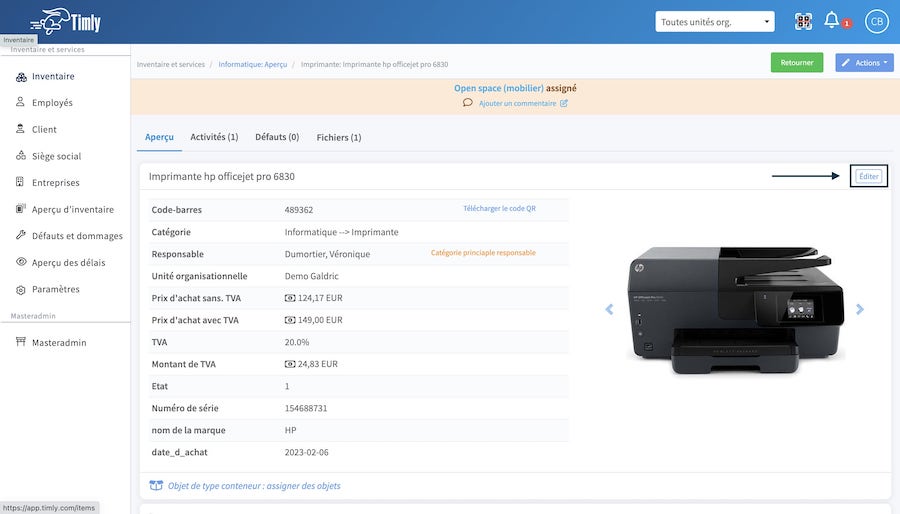Open Entreprises in the sidebar

click(56, 182)
